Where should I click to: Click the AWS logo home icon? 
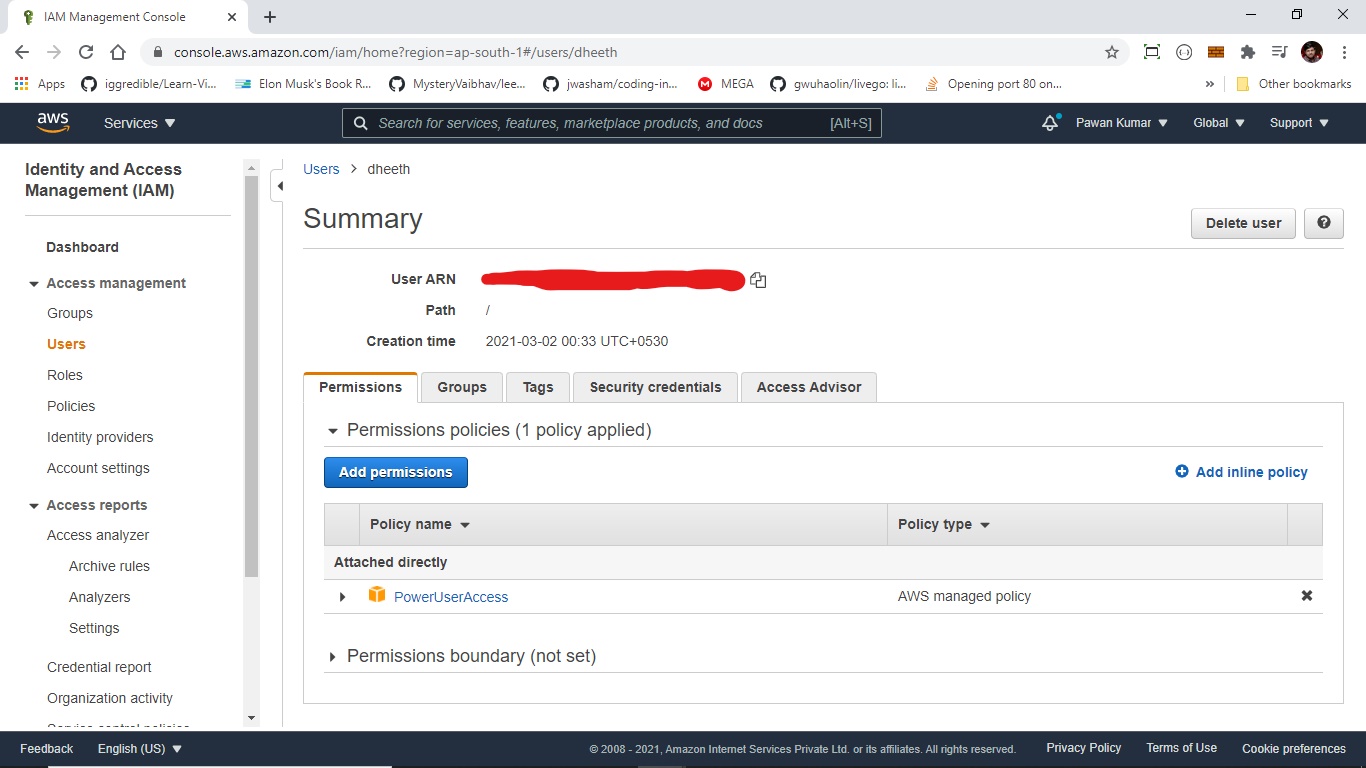tap(52, 122)
